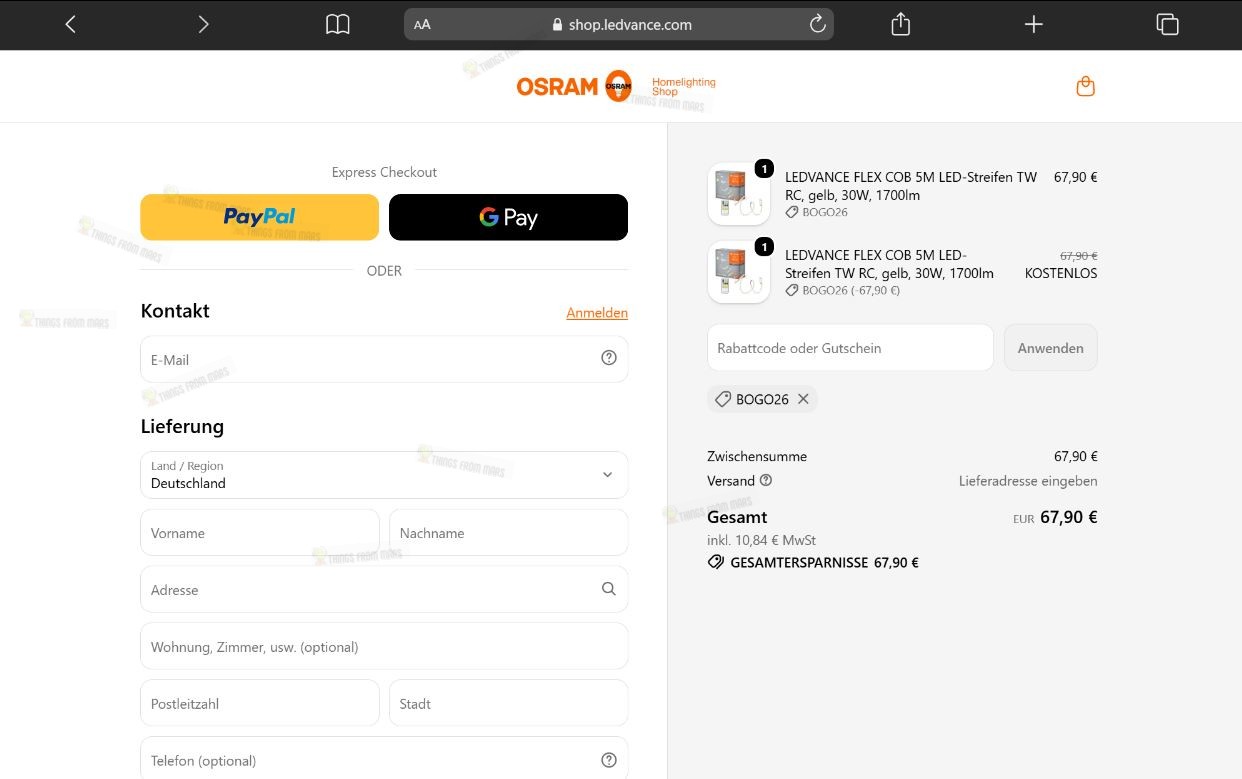Focus the E-Mail input field

point(384,359)
